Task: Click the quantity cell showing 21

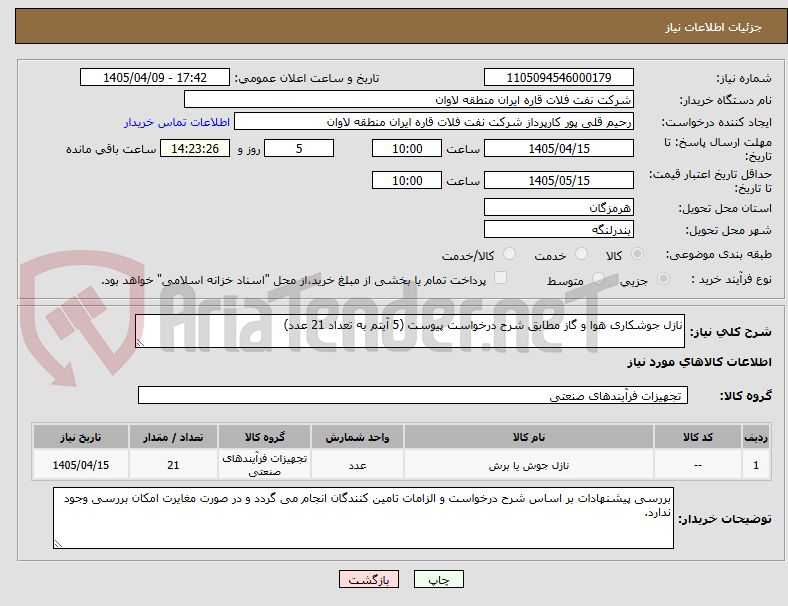Action: (x=173, y=465)
